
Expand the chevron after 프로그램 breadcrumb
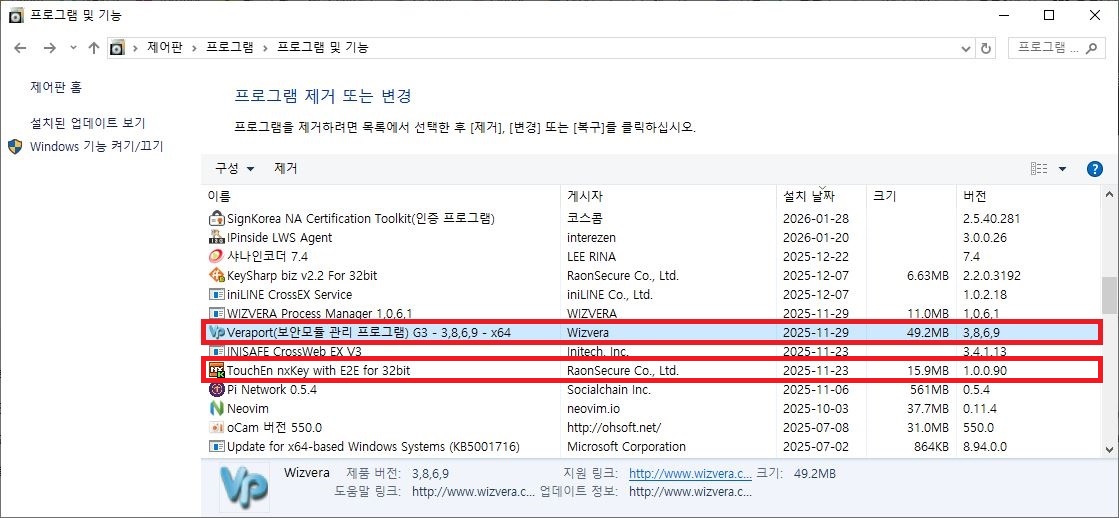(265, 48)
